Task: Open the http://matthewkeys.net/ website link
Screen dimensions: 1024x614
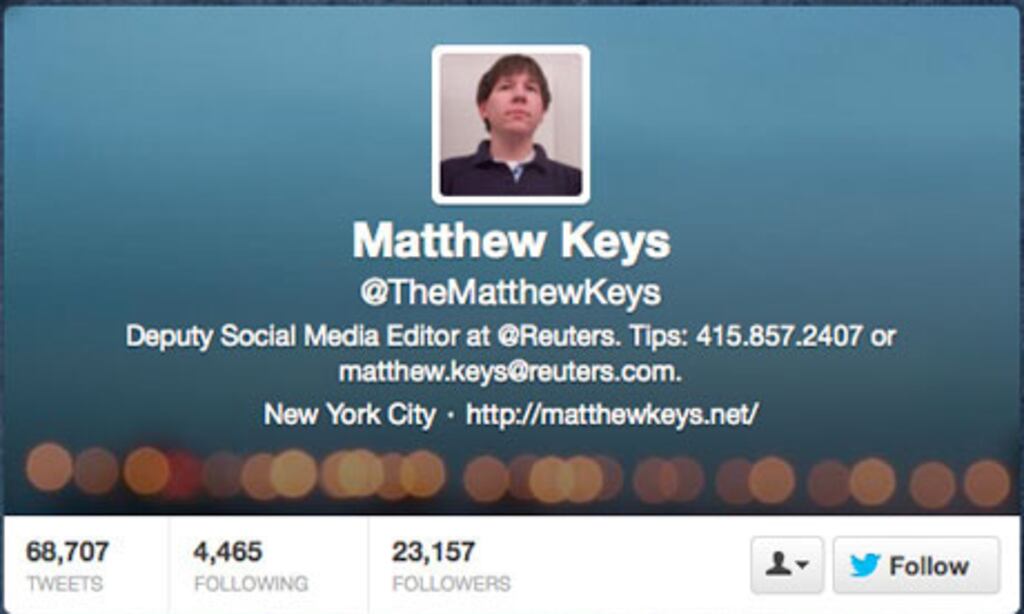Action: pos(612,414)
